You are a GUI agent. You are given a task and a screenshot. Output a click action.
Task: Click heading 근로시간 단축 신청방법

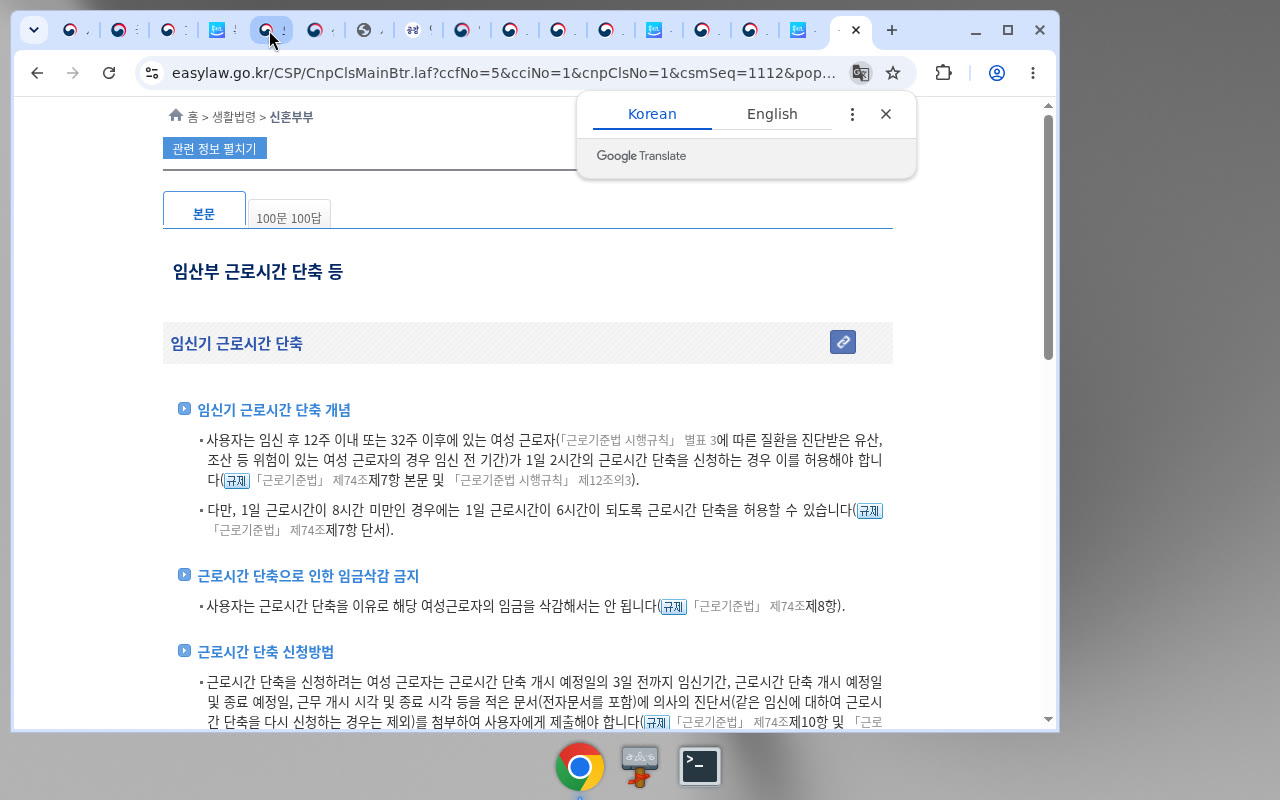266,652
